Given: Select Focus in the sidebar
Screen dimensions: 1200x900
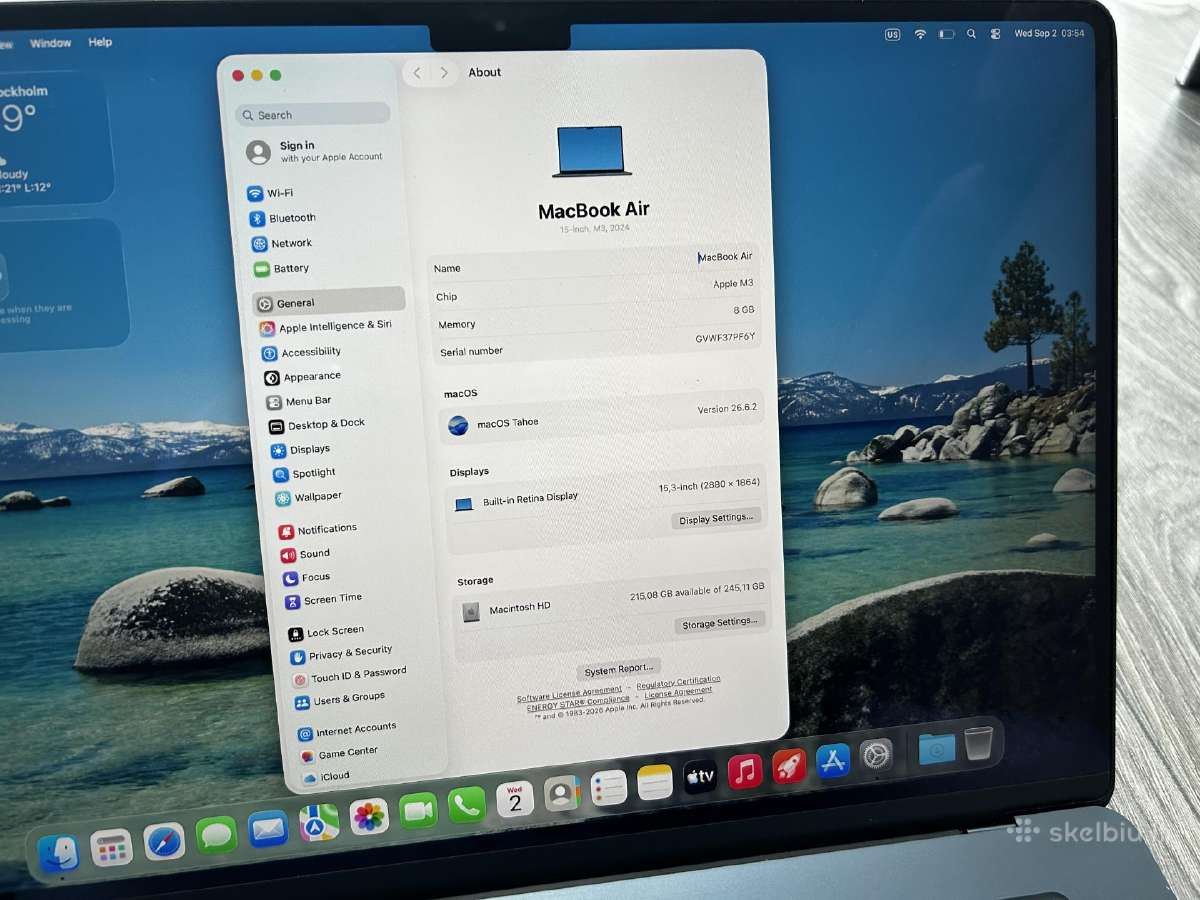Looking at the screenshot, I should point(306,578).
